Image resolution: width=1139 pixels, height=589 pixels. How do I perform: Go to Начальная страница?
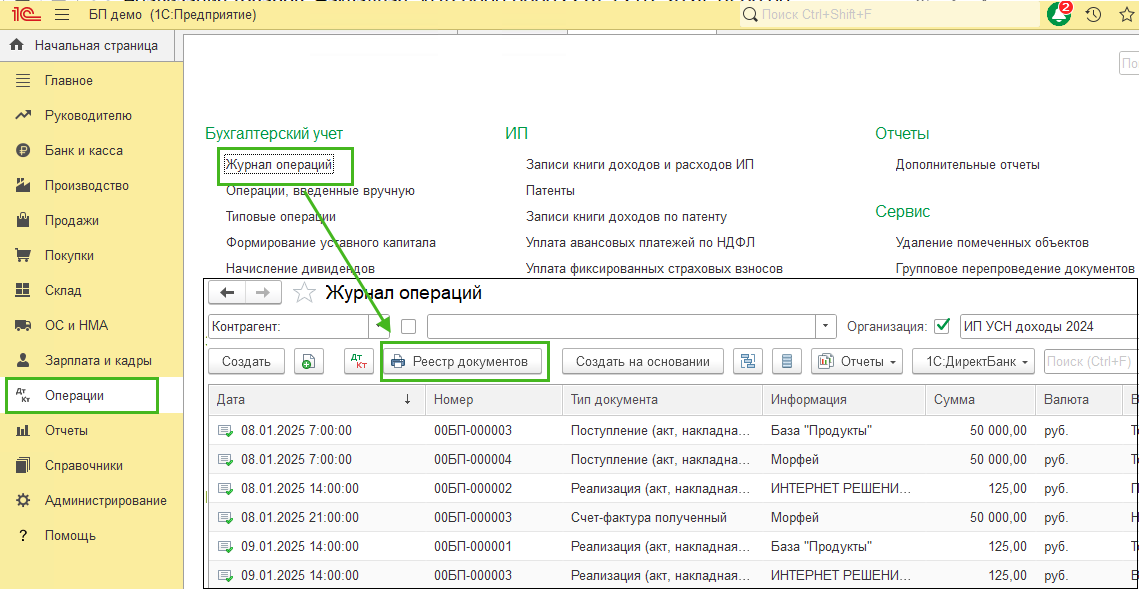pos(85,46)
